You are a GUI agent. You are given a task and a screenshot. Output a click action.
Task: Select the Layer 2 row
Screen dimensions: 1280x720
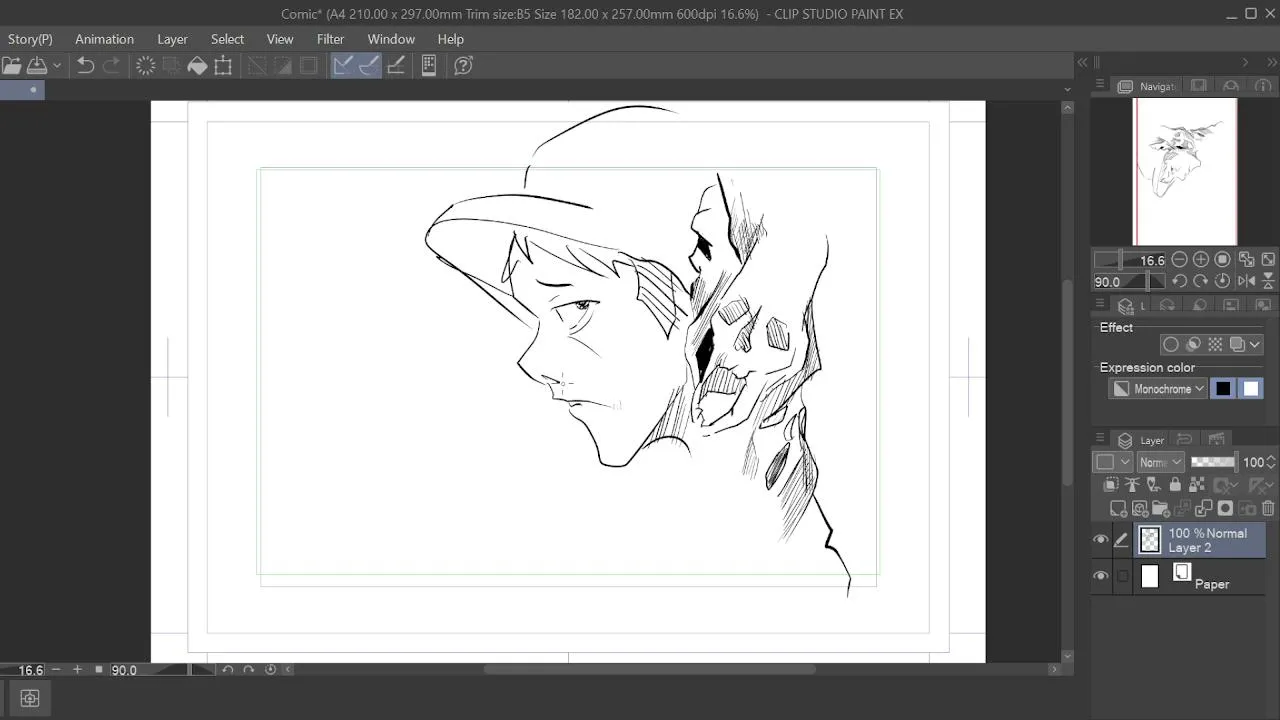pyautogui.click(x=1200, y=540)
